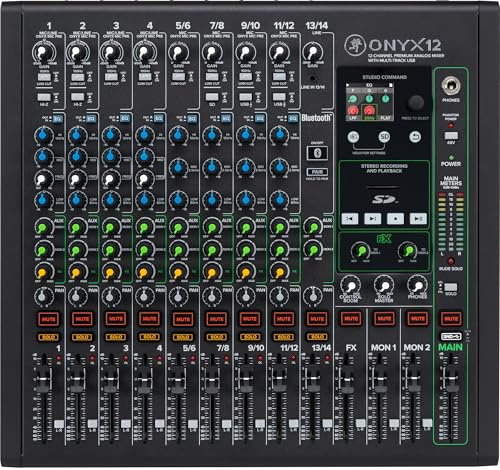Select the round SD button in Studio Command
Viewport: 500px width, 470px height.
point(384,137)
